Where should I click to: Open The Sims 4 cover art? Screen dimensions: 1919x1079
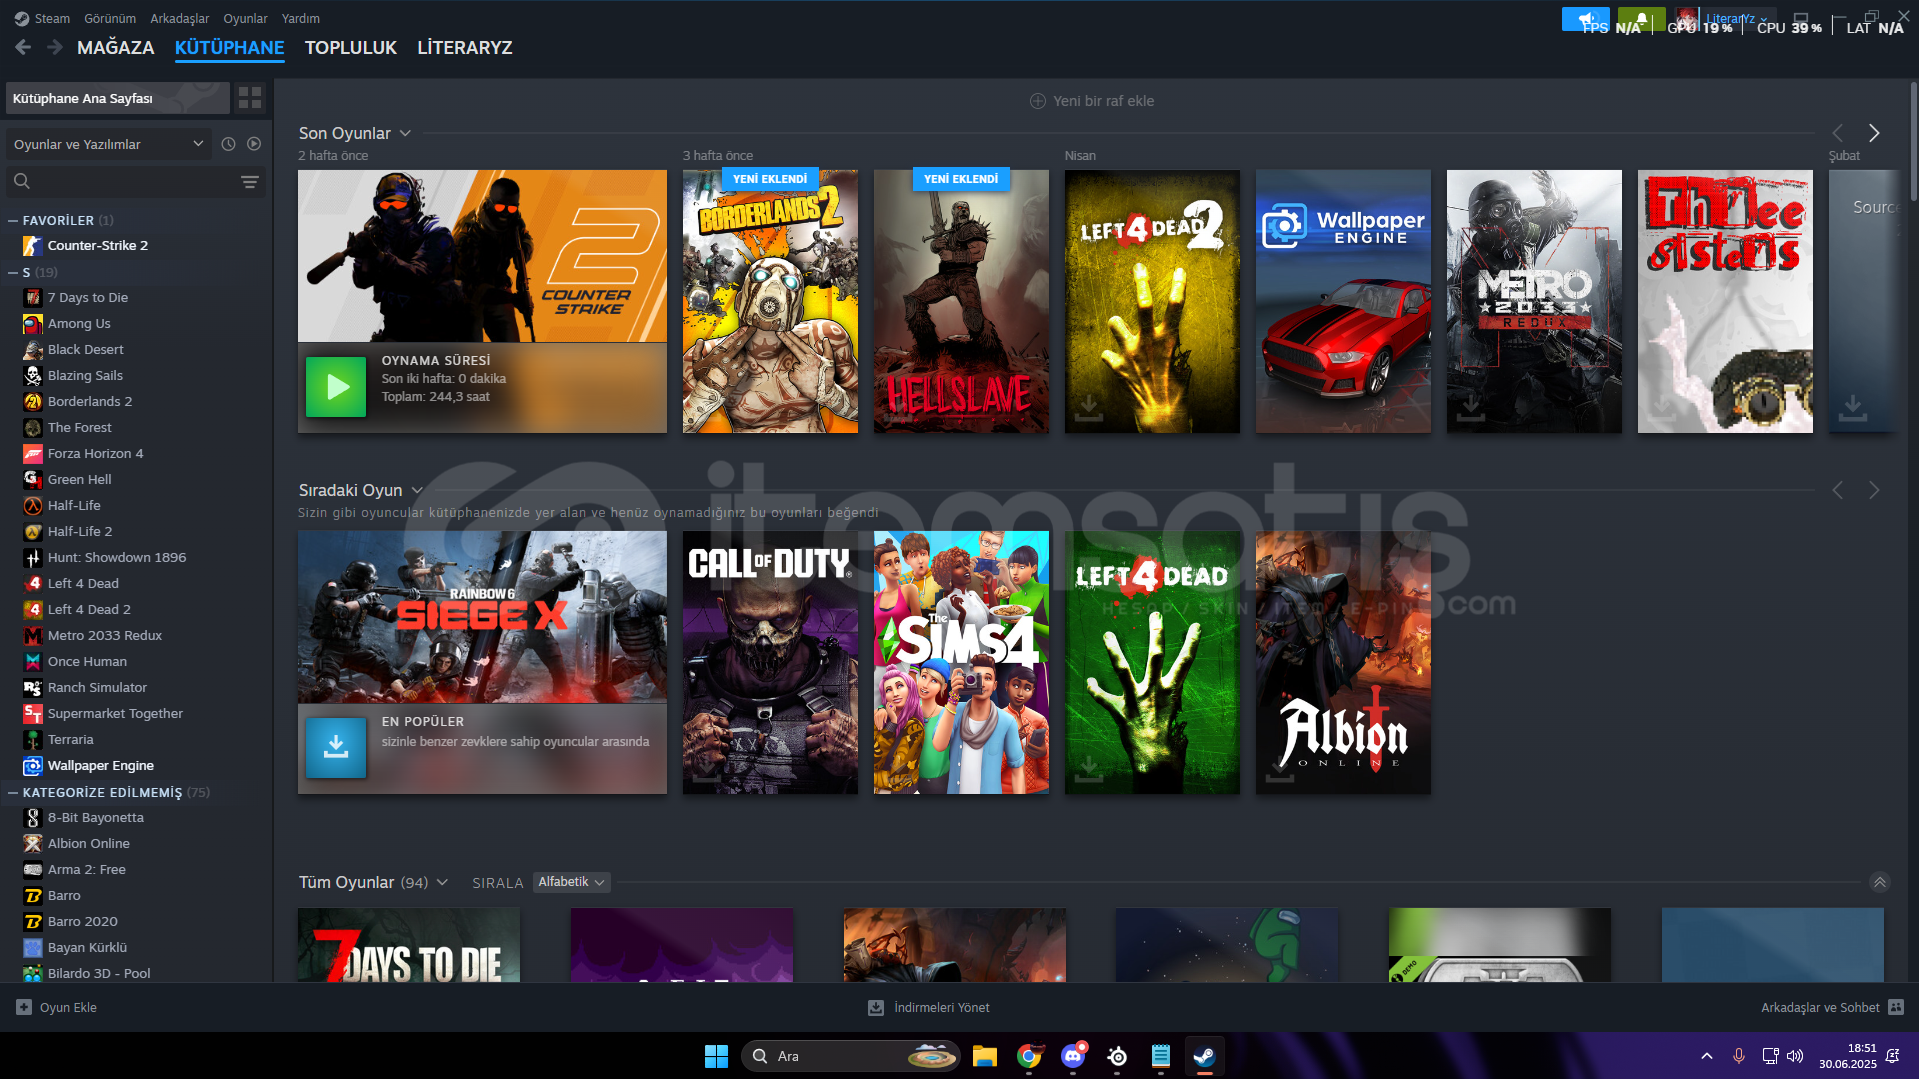tap(961, 662)
